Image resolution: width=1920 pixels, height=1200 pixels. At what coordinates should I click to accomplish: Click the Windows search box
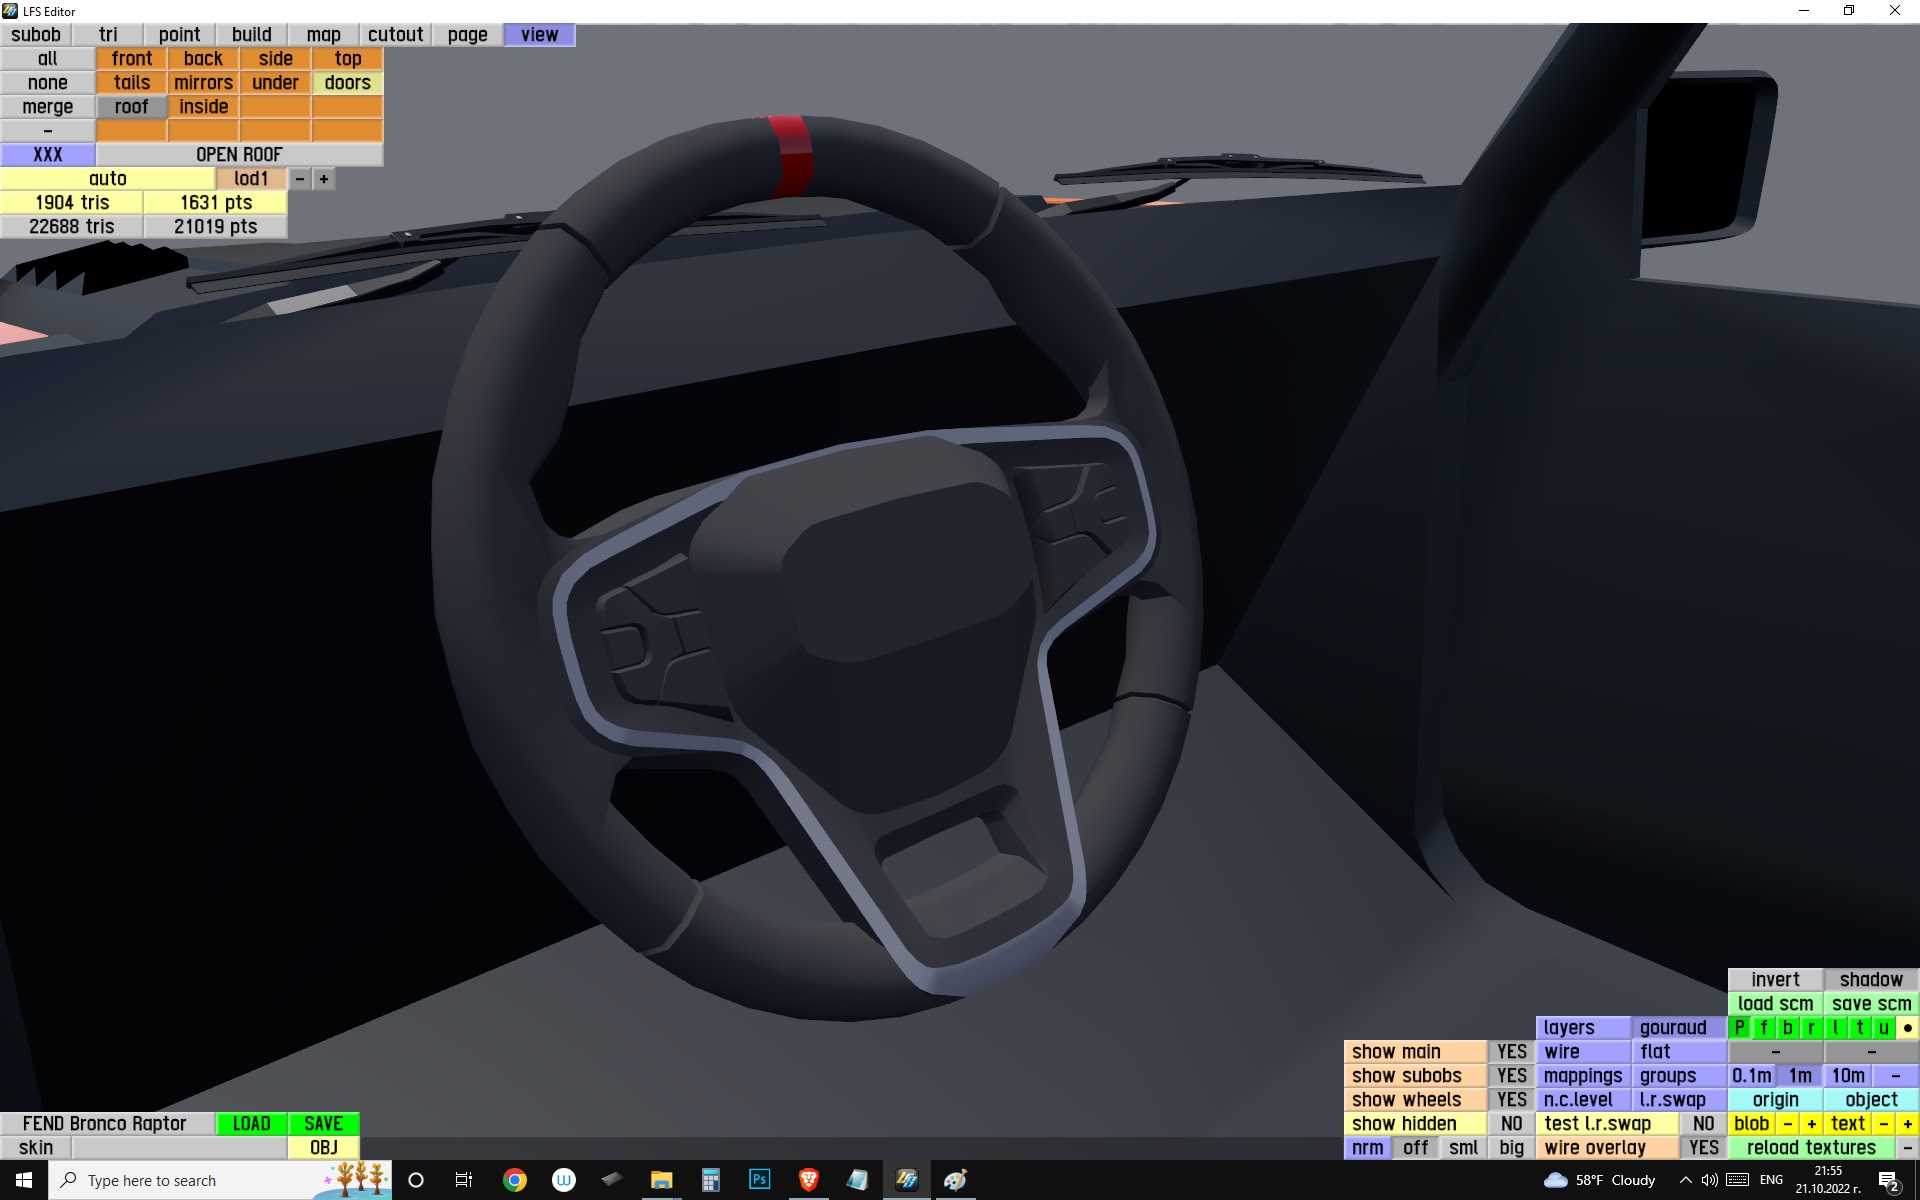[x=190, y=1180]
